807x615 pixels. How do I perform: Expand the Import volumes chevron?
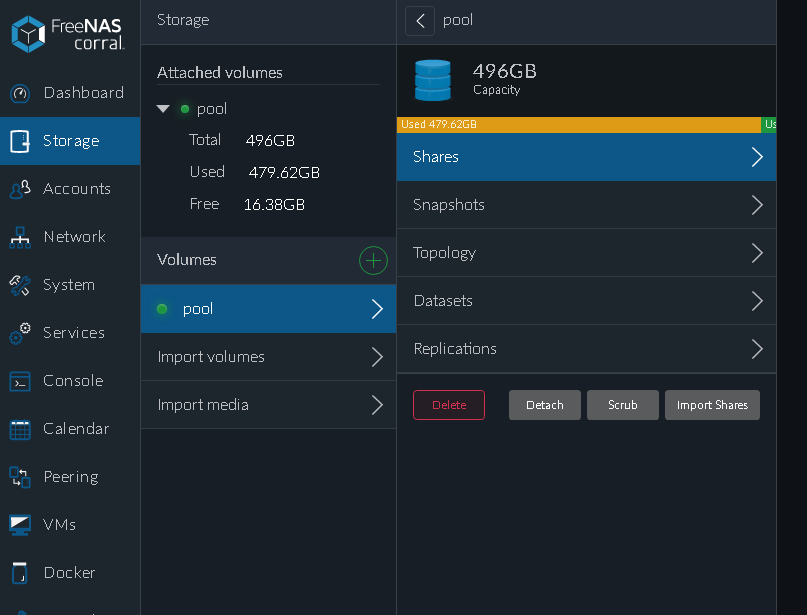click(377, 357)
